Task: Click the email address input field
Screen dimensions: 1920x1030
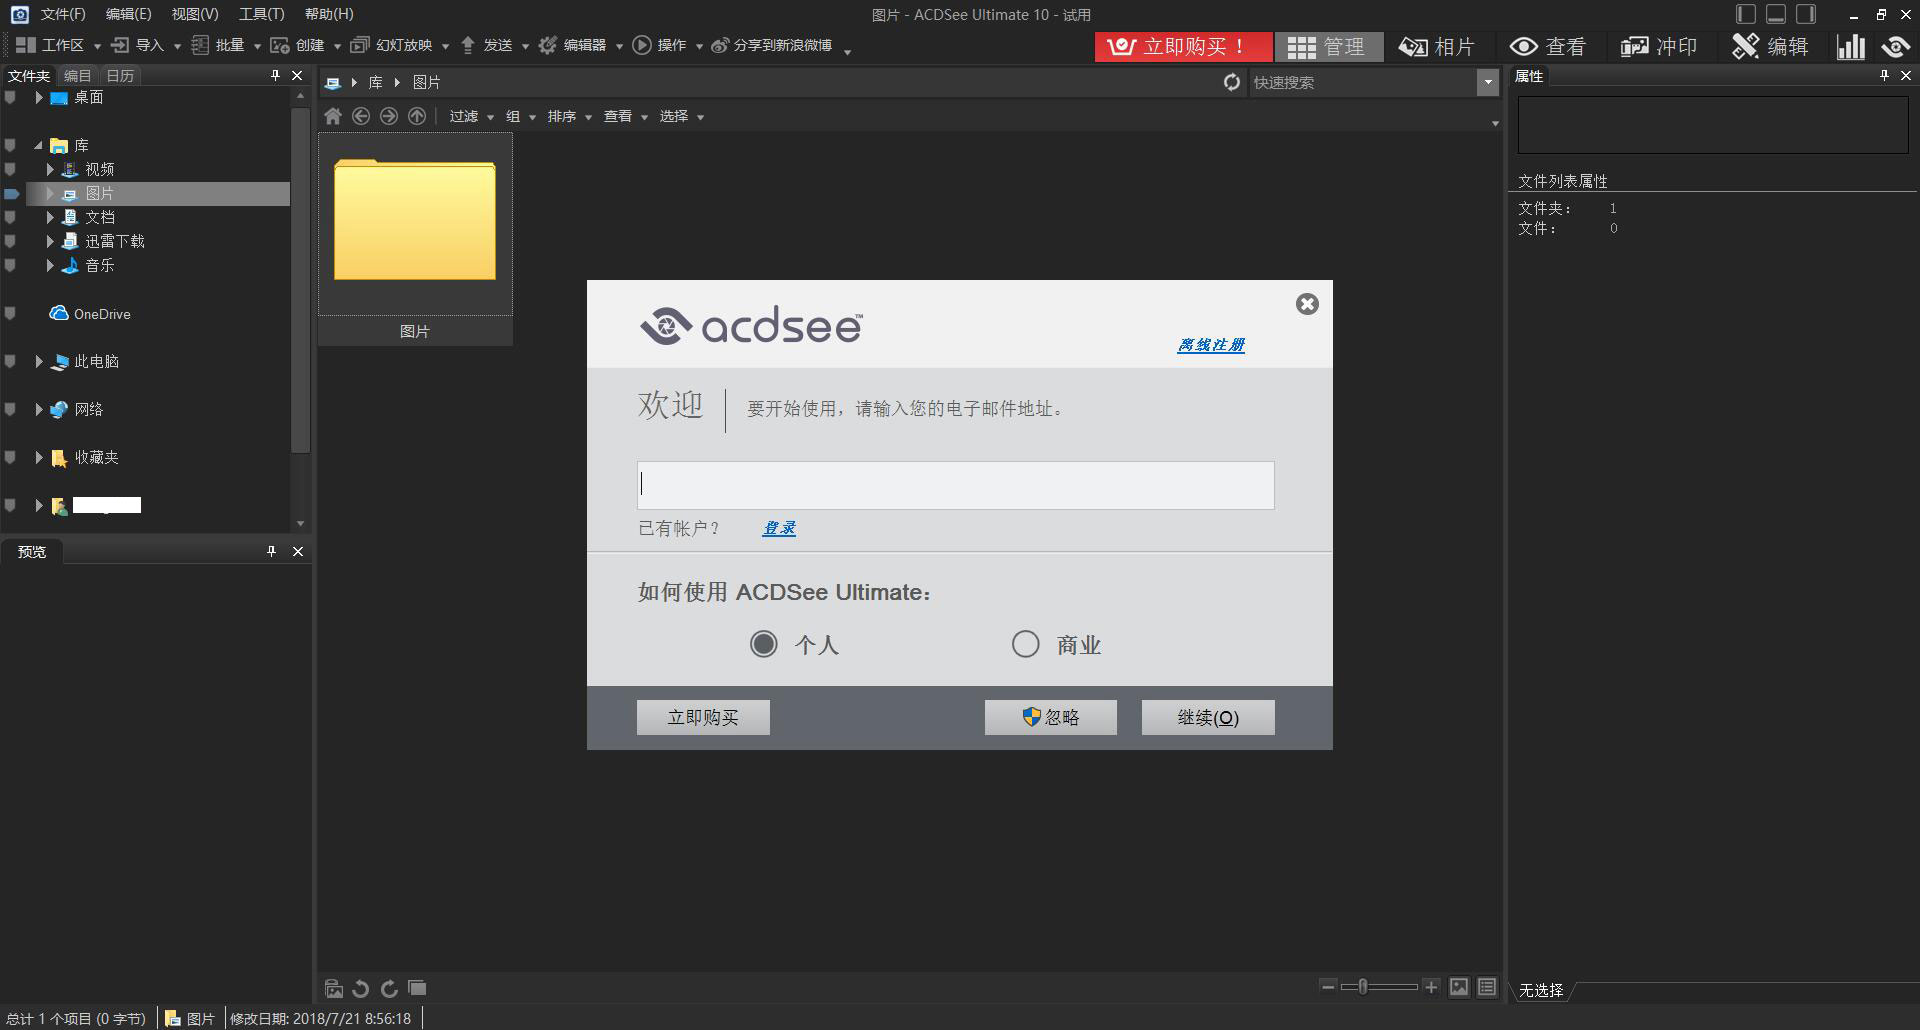Action: (956, 485)
